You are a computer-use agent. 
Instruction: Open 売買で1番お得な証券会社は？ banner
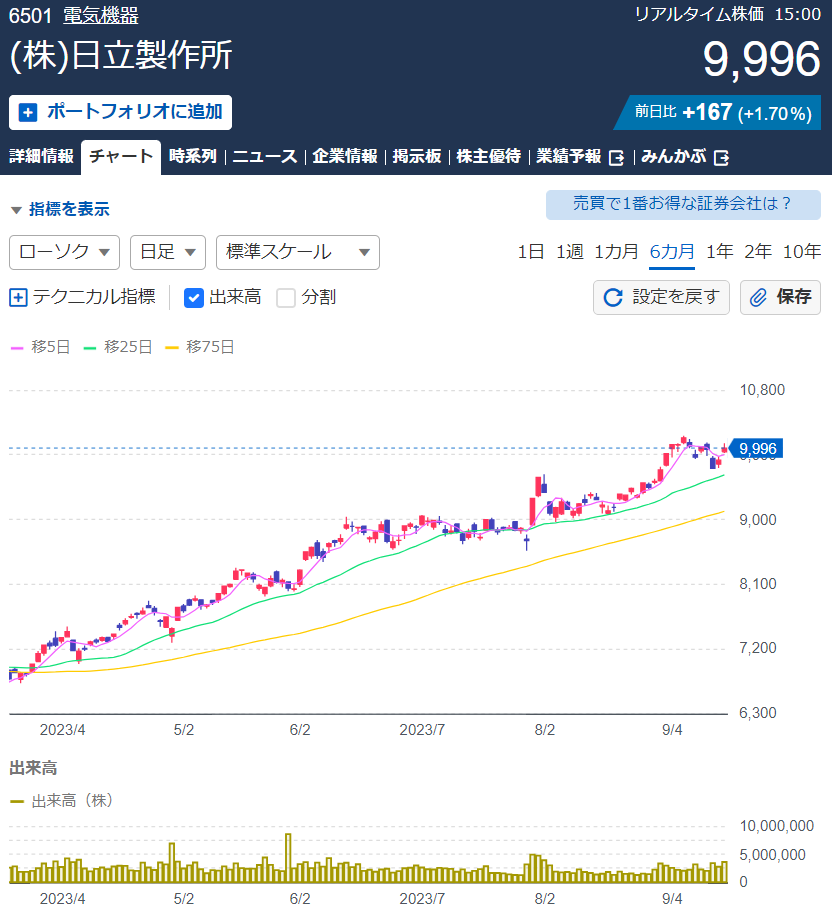[x=683, y=205]
